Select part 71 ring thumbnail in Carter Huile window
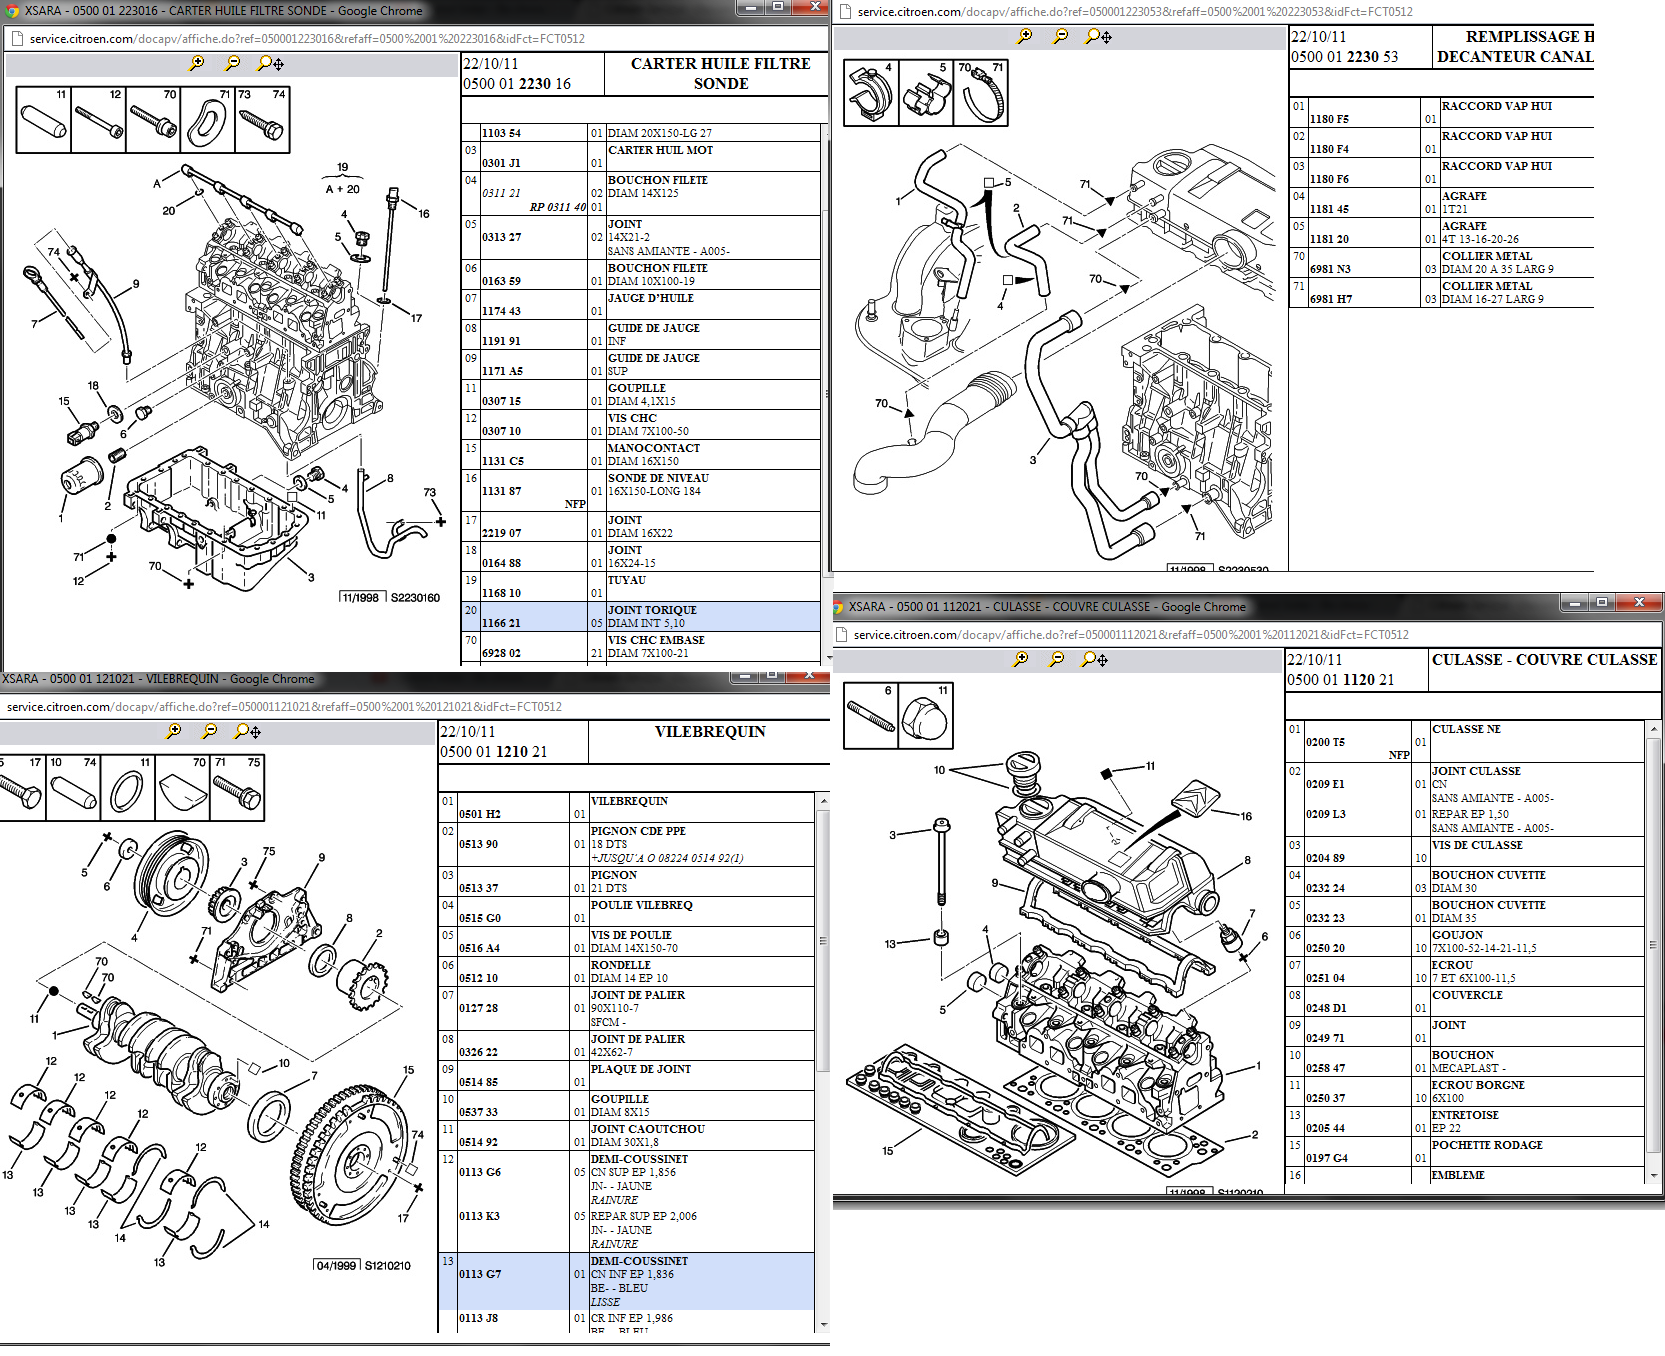Image resolution: width=1665 pixels, height=1356 pixels. tap(208, 120)
